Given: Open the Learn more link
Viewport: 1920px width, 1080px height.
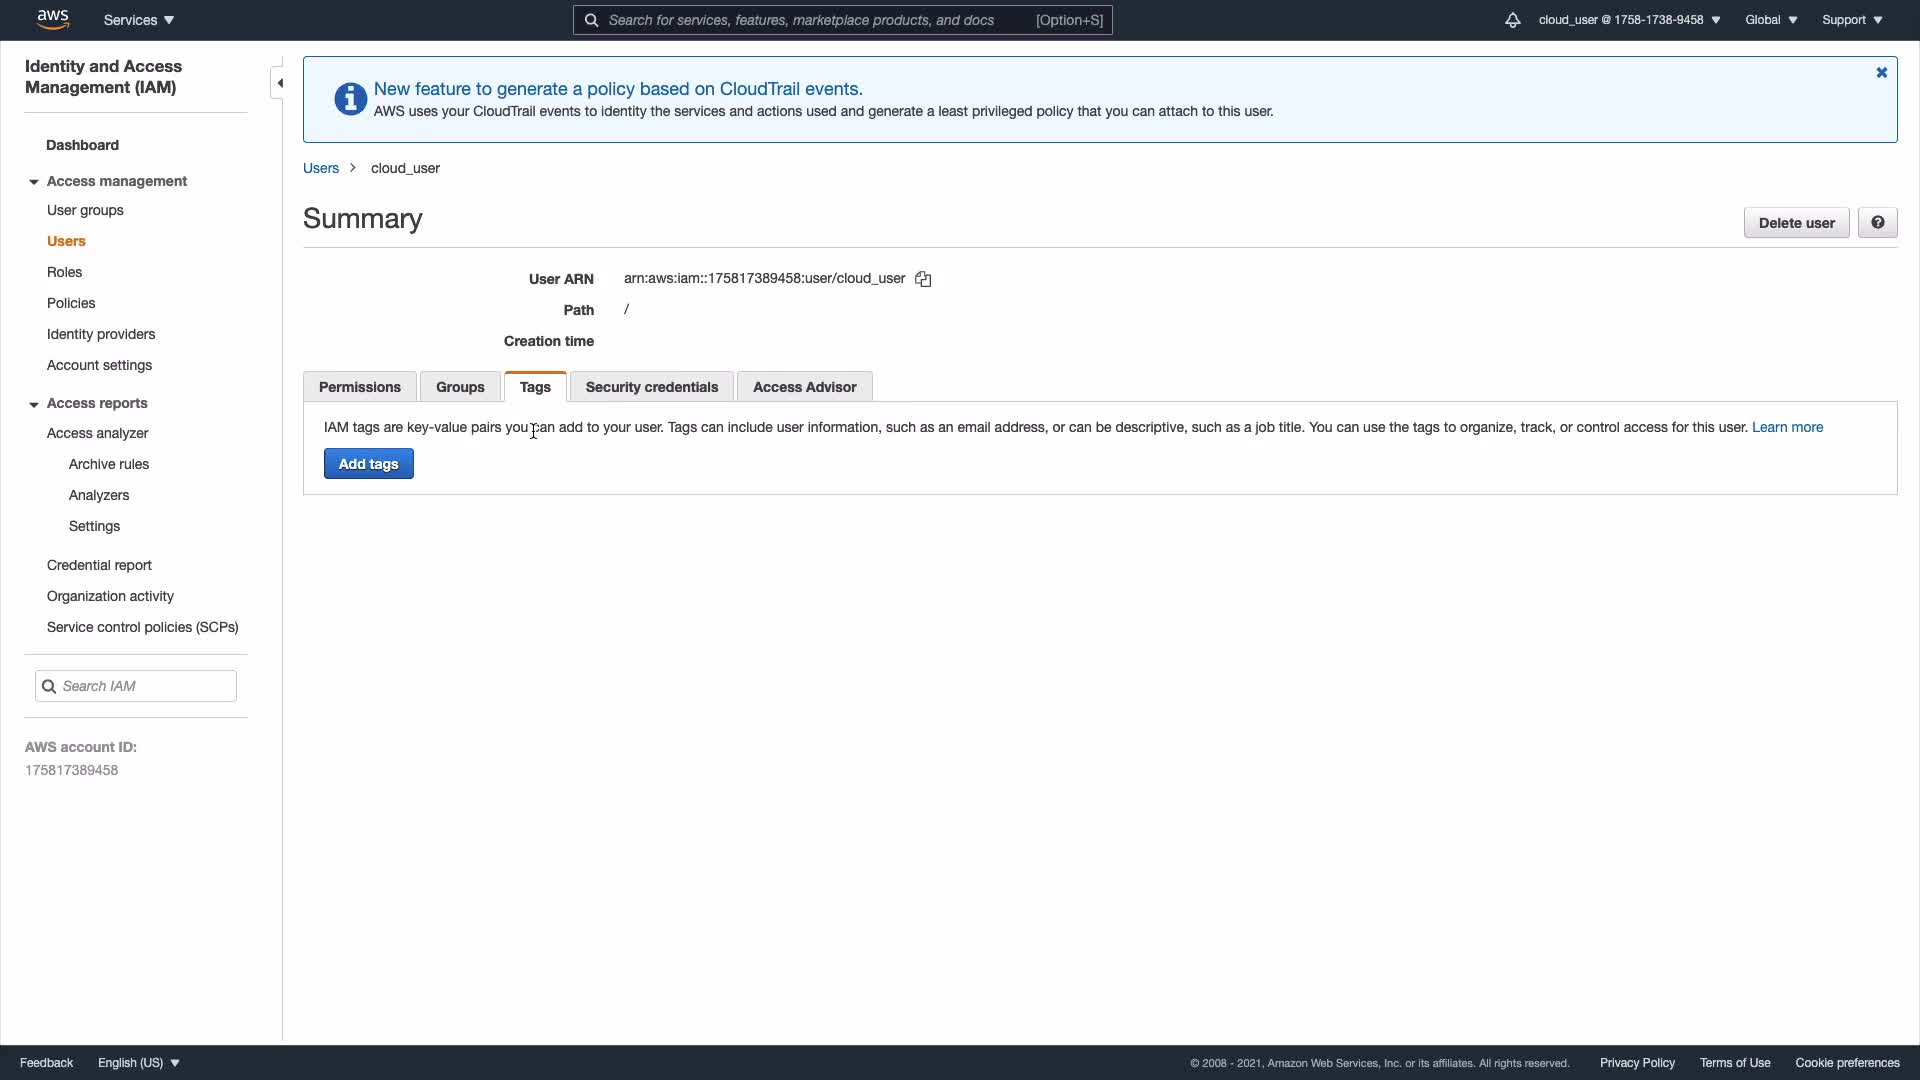Looking at the screenshot, I should (1787, 427).
